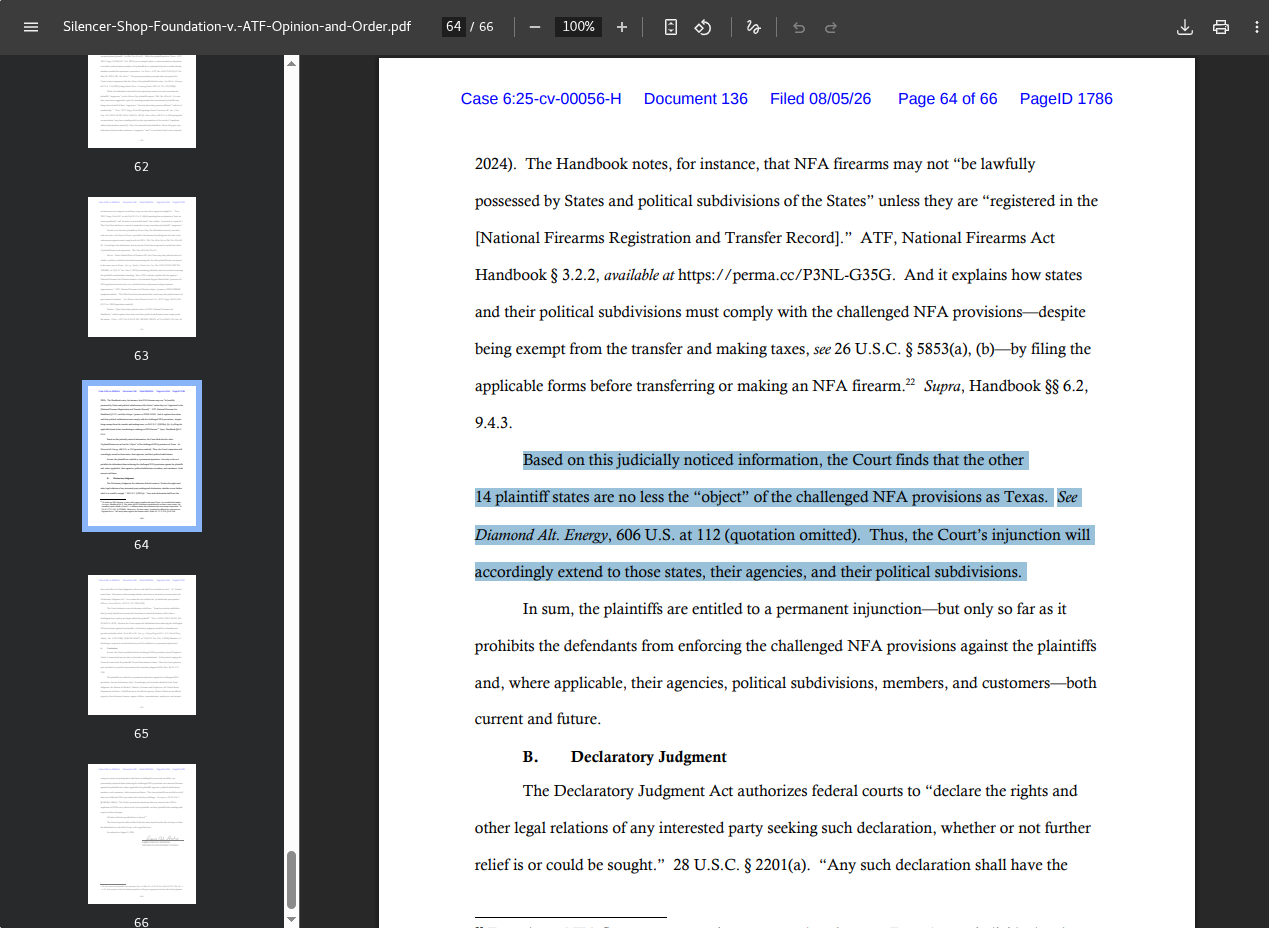Edit the current page number field
This screenshot has width=1269, height=928.
pos(454,27)
